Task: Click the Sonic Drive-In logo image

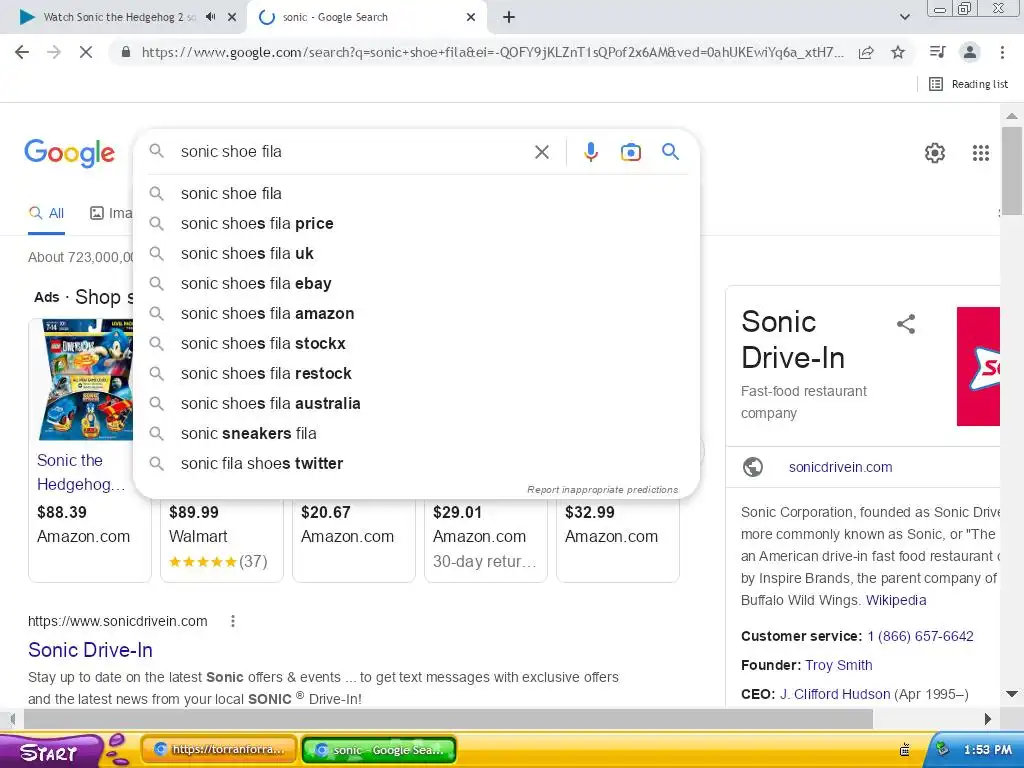Action: coord(978,366)
